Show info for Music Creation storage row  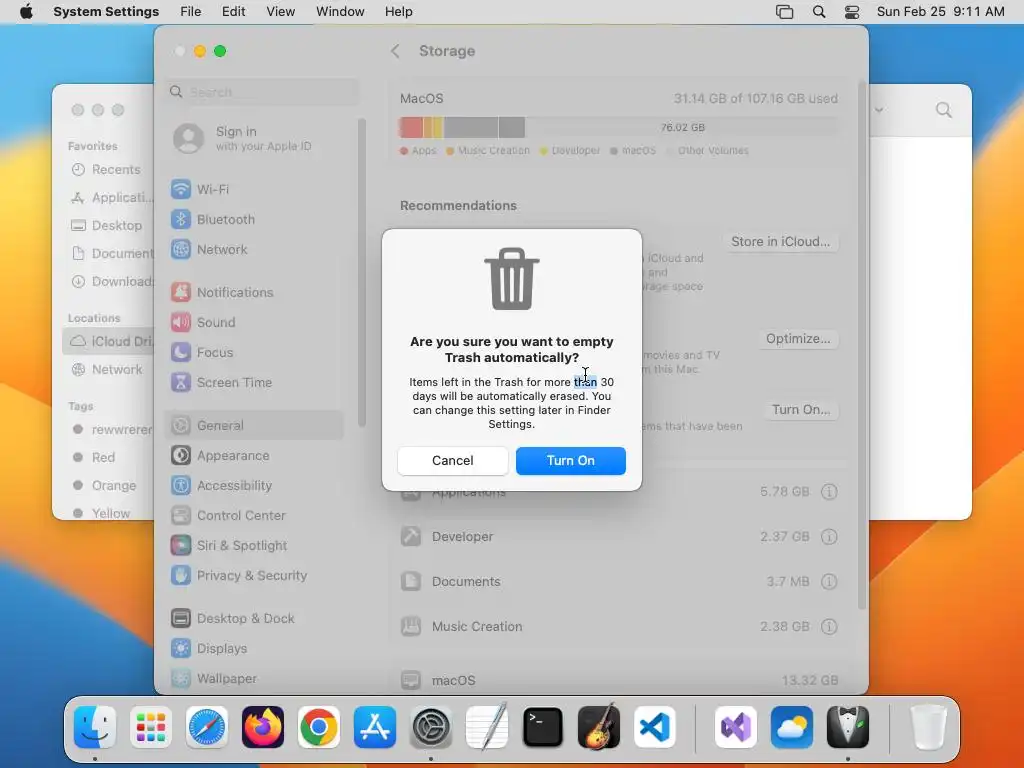829,626
